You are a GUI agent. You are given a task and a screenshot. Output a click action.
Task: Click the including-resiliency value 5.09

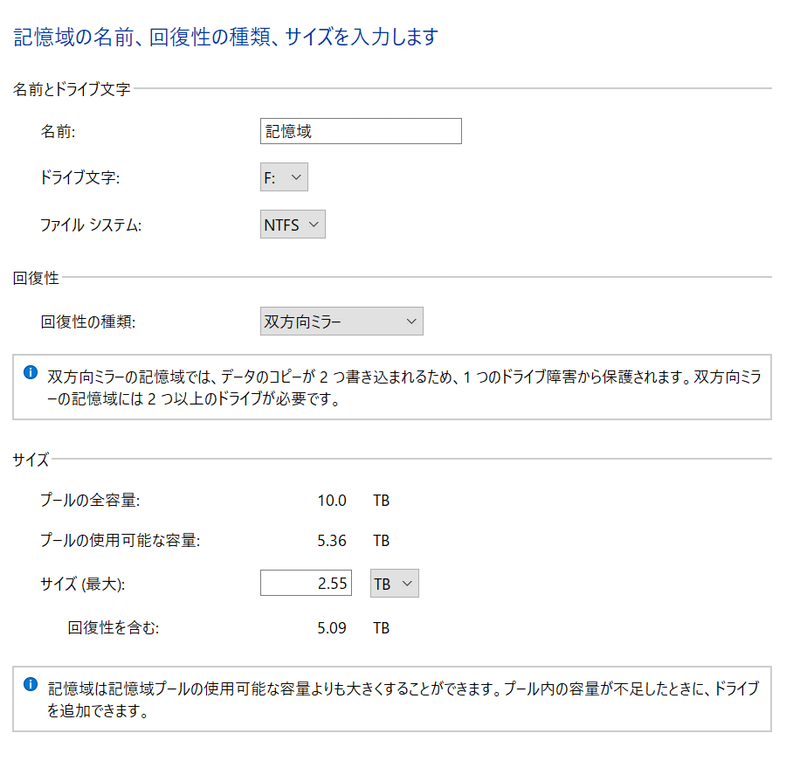point(332,627)
